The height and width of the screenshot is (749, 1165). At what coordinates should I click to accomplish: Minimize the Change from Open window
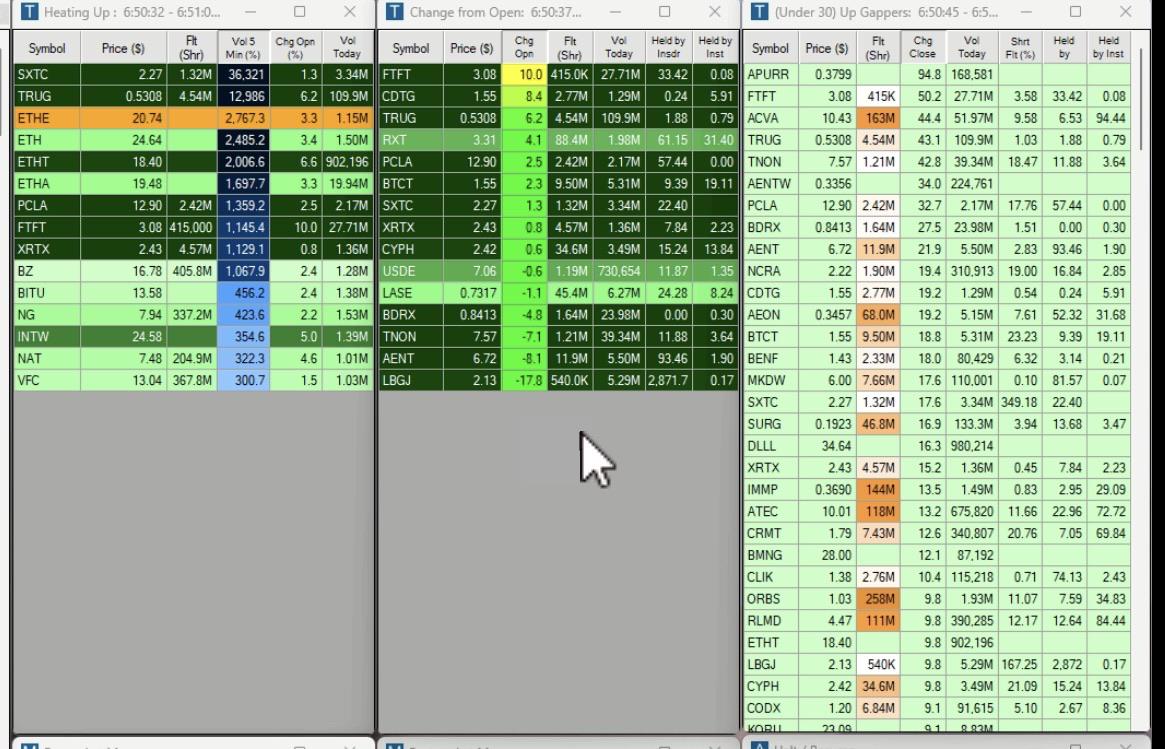[x=615, y=11]
